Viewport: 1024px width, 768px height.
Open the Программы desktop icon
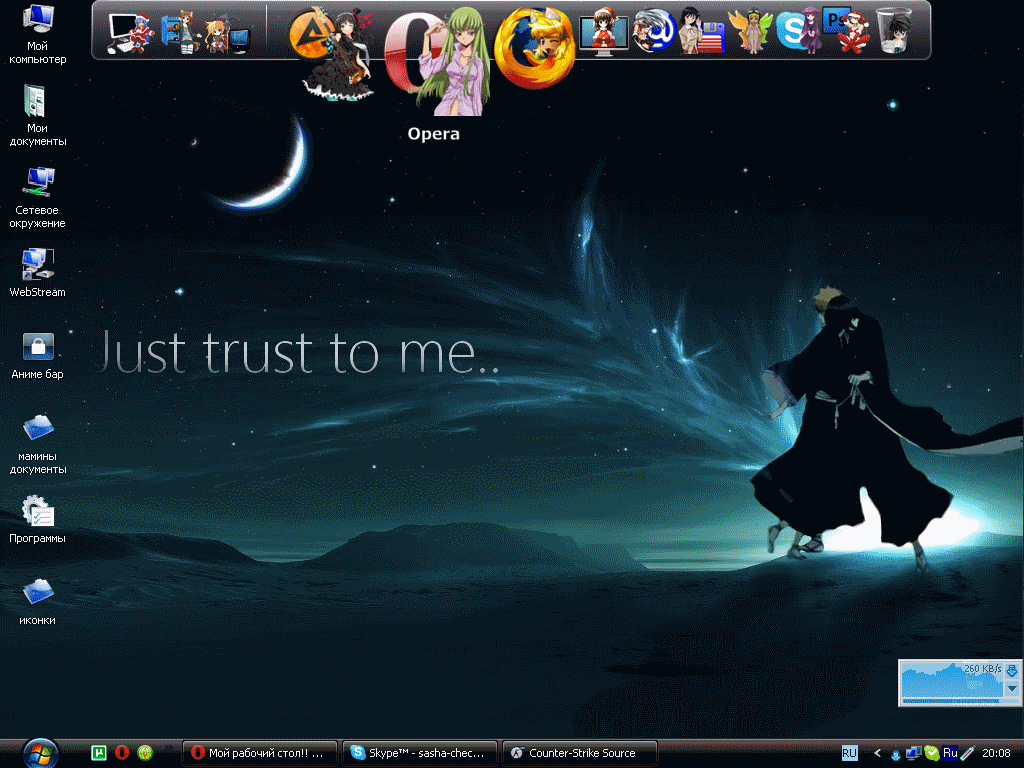(x=37, y=520)
